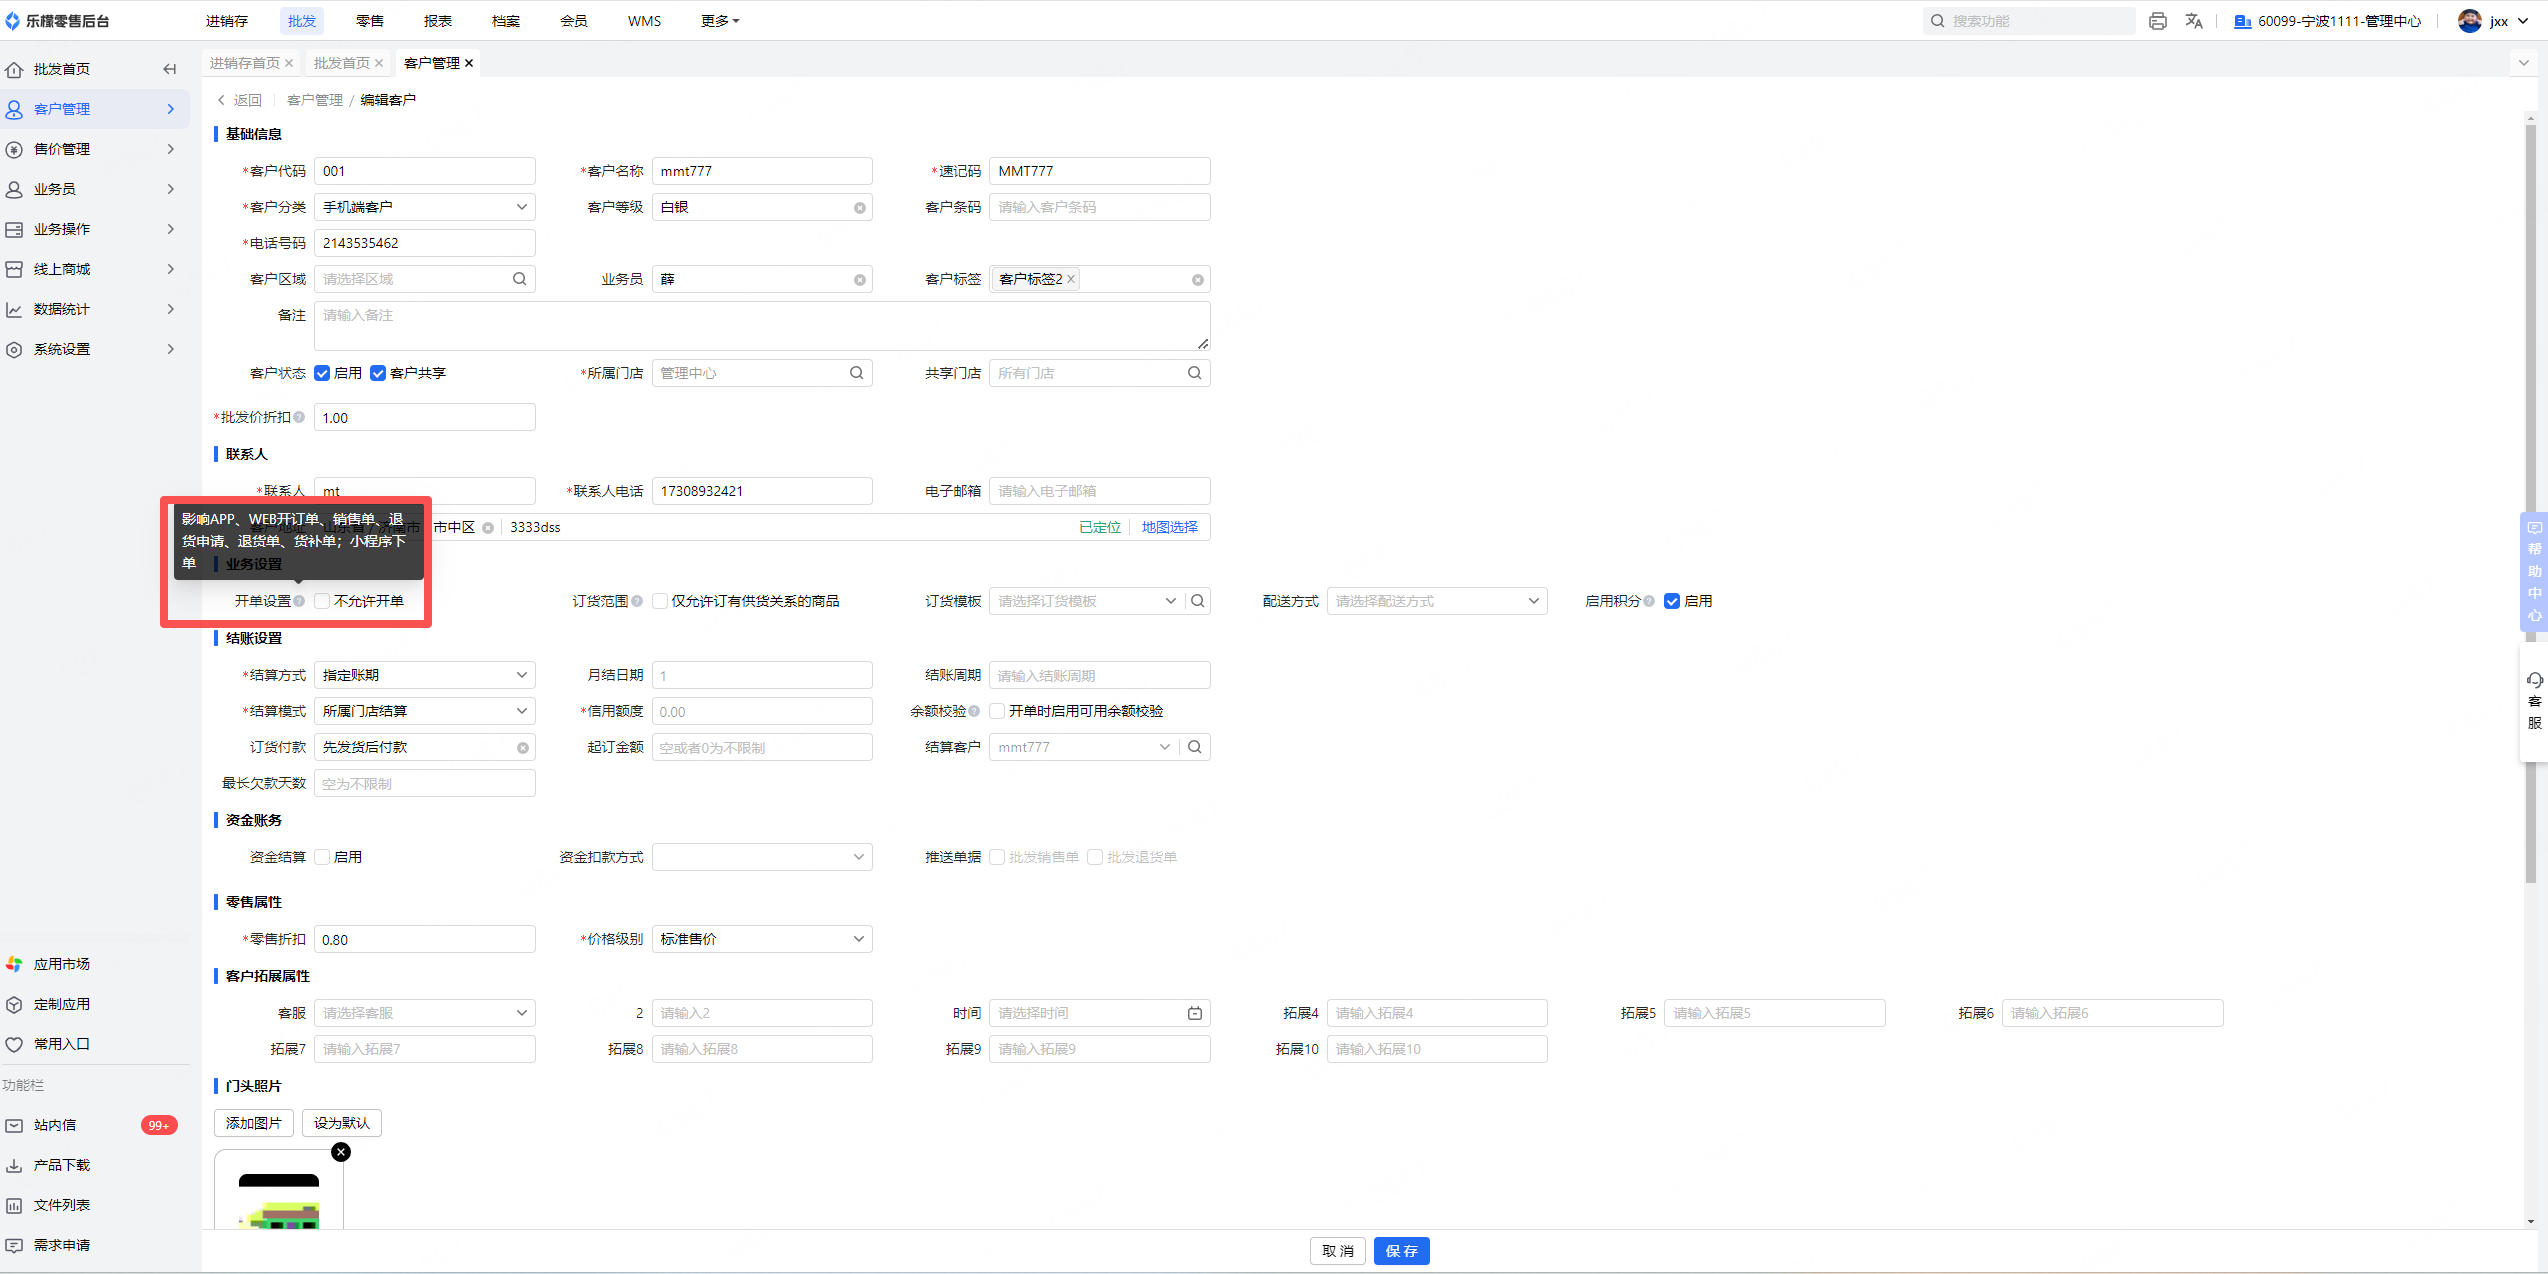Click the 地图选择 link
2548x1274 pixels.
point(1169,527)
